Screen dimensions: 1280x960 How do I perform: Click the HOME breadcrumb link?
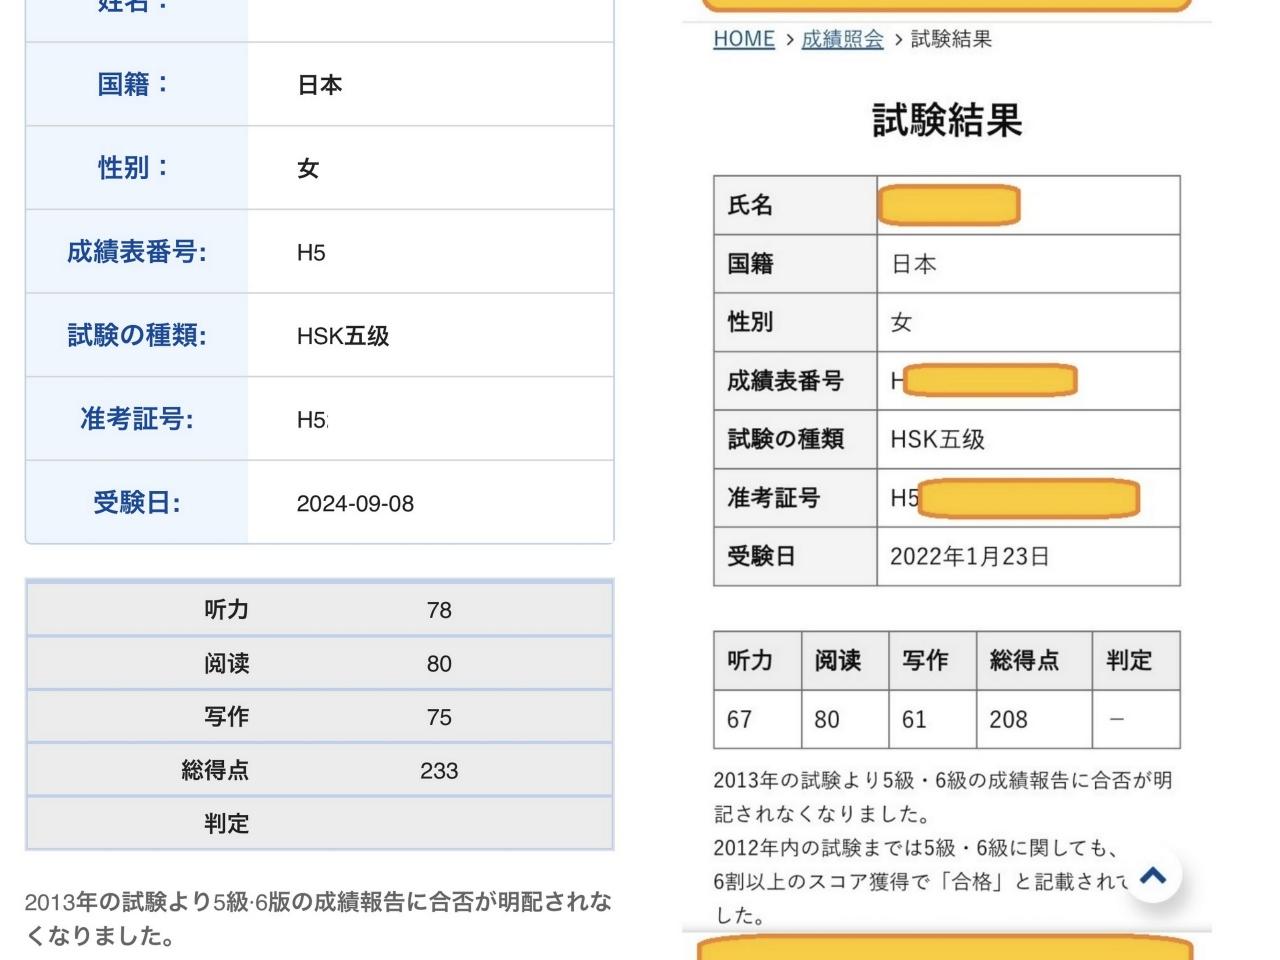(x=743, y=39)
